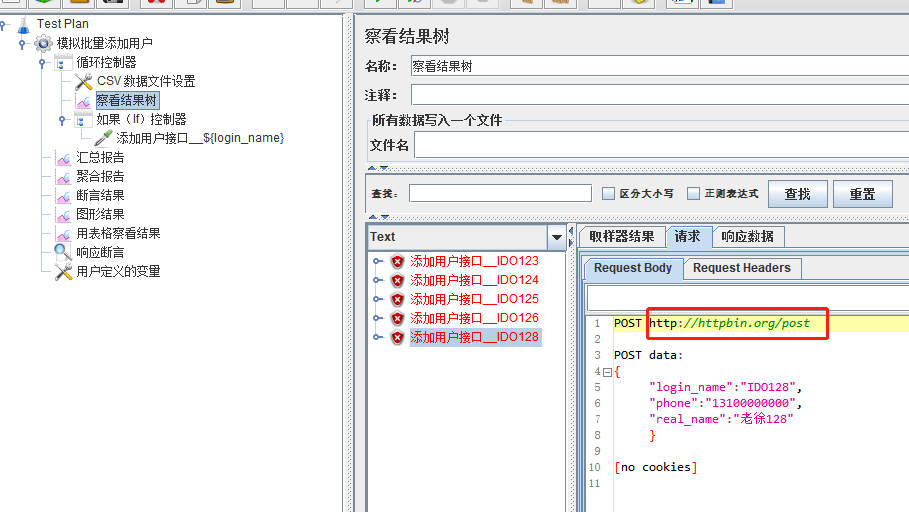Click into the 注释 comment field
Viewport: 909px width, 512px height.
(660, 95)
